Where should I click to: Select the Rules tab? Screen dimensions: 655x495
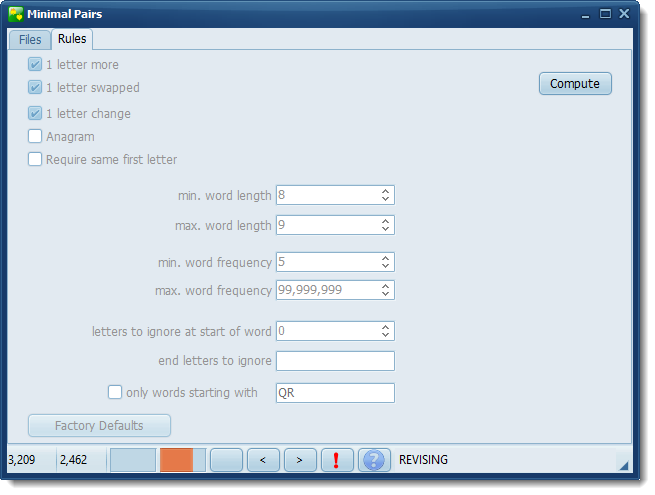pos(72,39)
